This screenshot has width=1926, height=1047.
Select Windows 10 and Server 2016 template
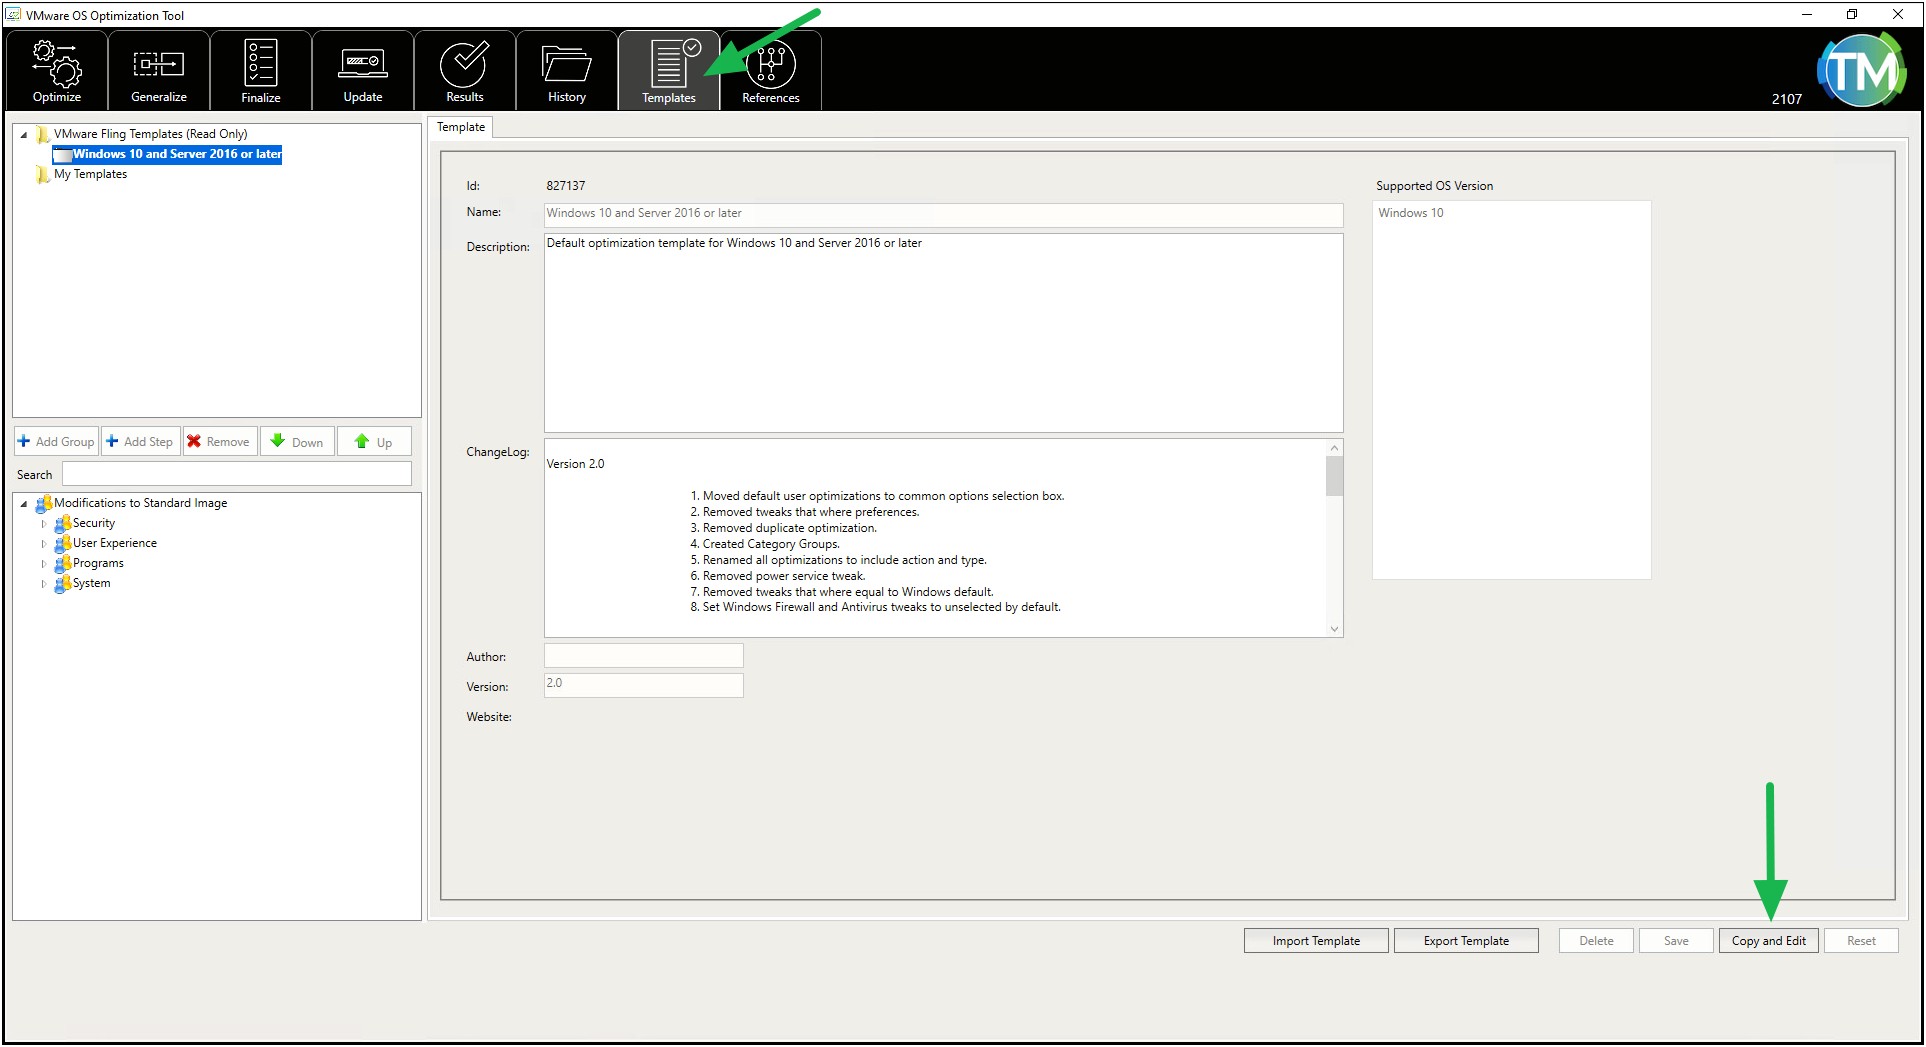167,154
